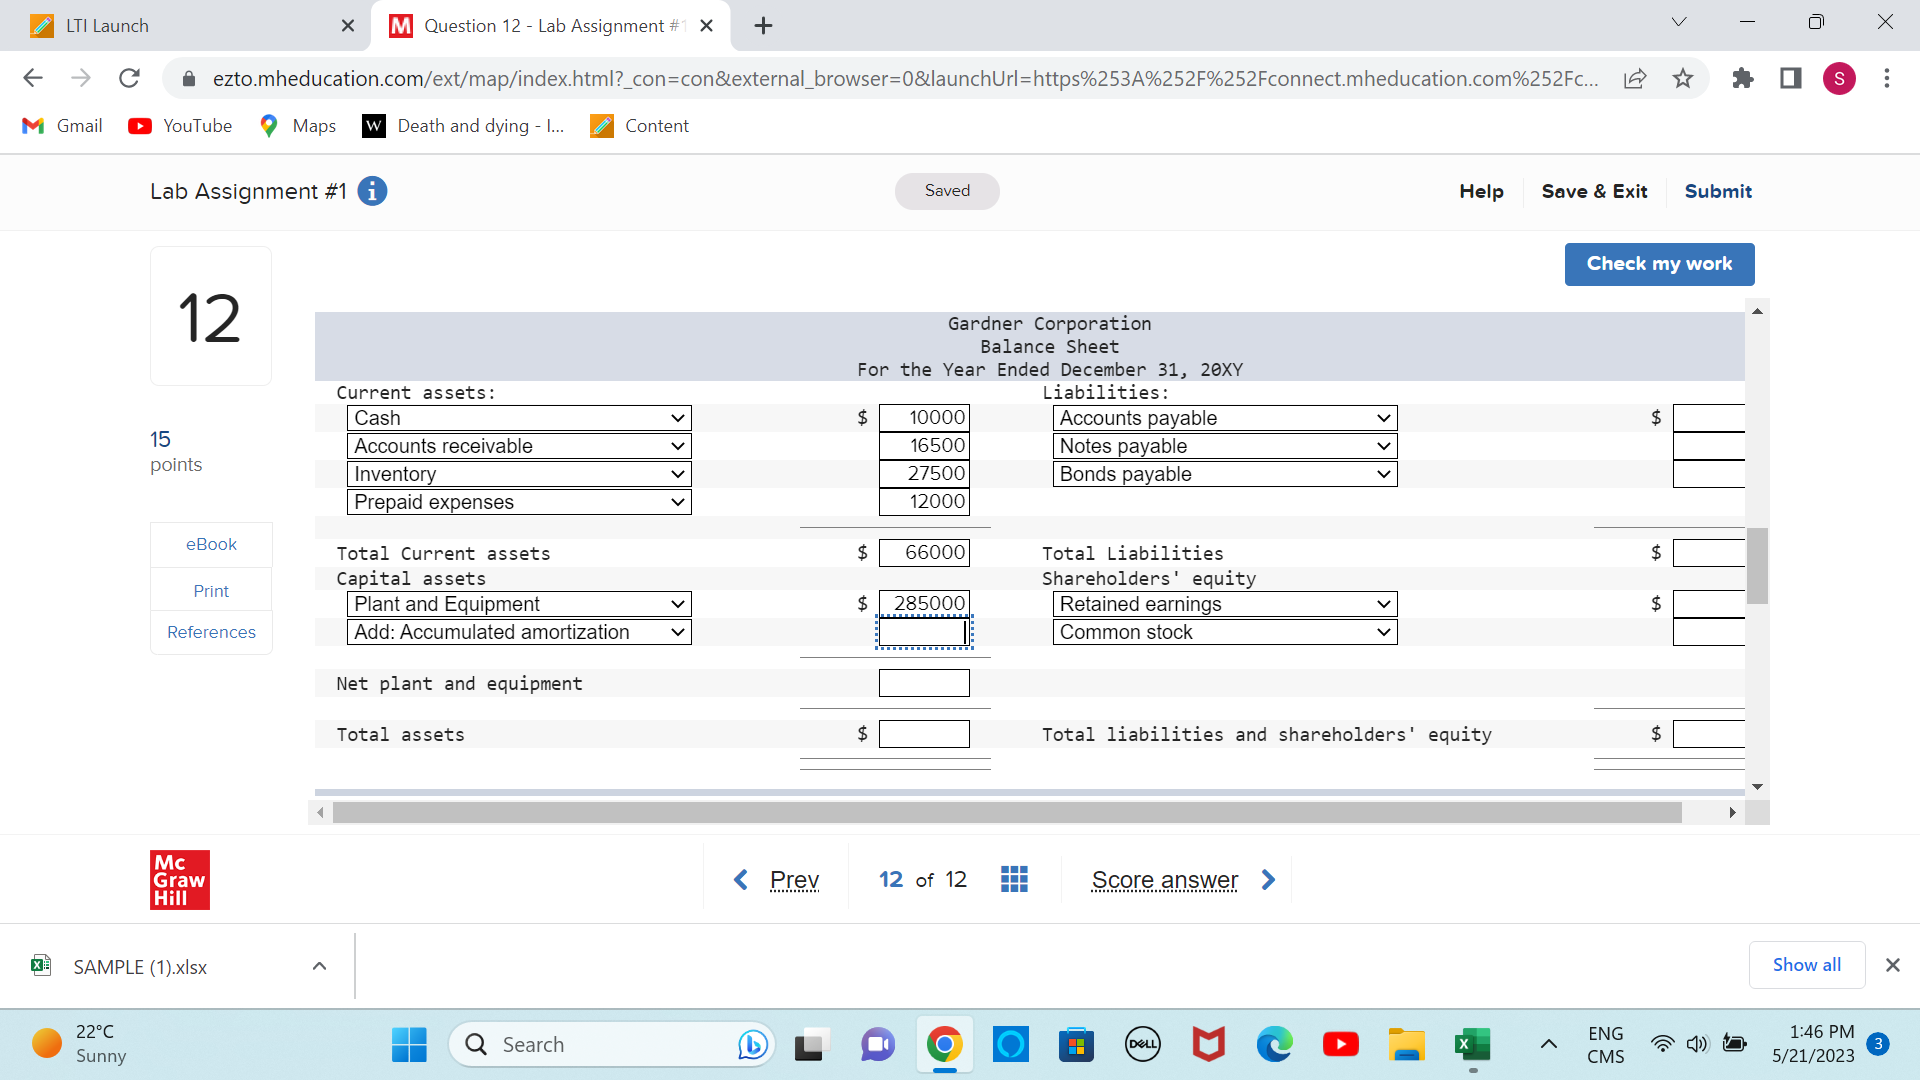
Task: Click the profile avatar in the browser toolbar
Action: (x=1840, y=78)
